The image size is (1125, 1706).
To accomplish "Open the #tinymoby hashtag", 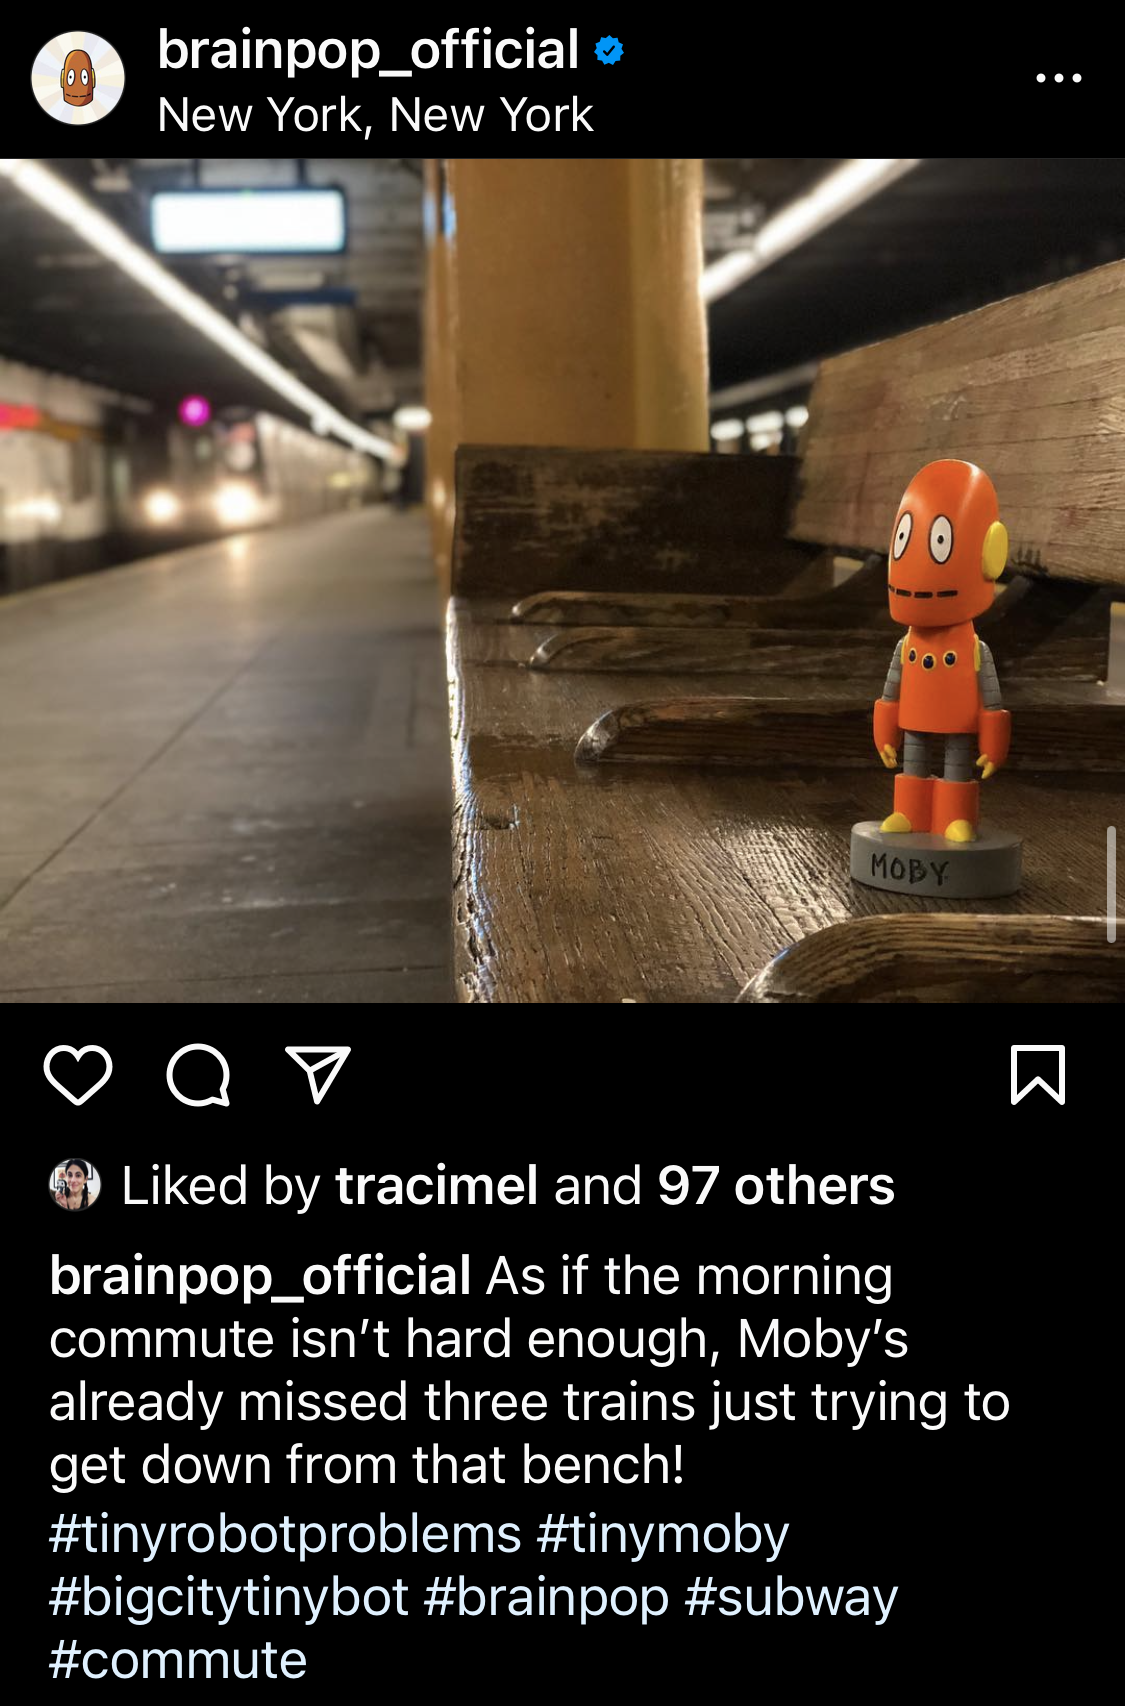I will point(663,1534).
